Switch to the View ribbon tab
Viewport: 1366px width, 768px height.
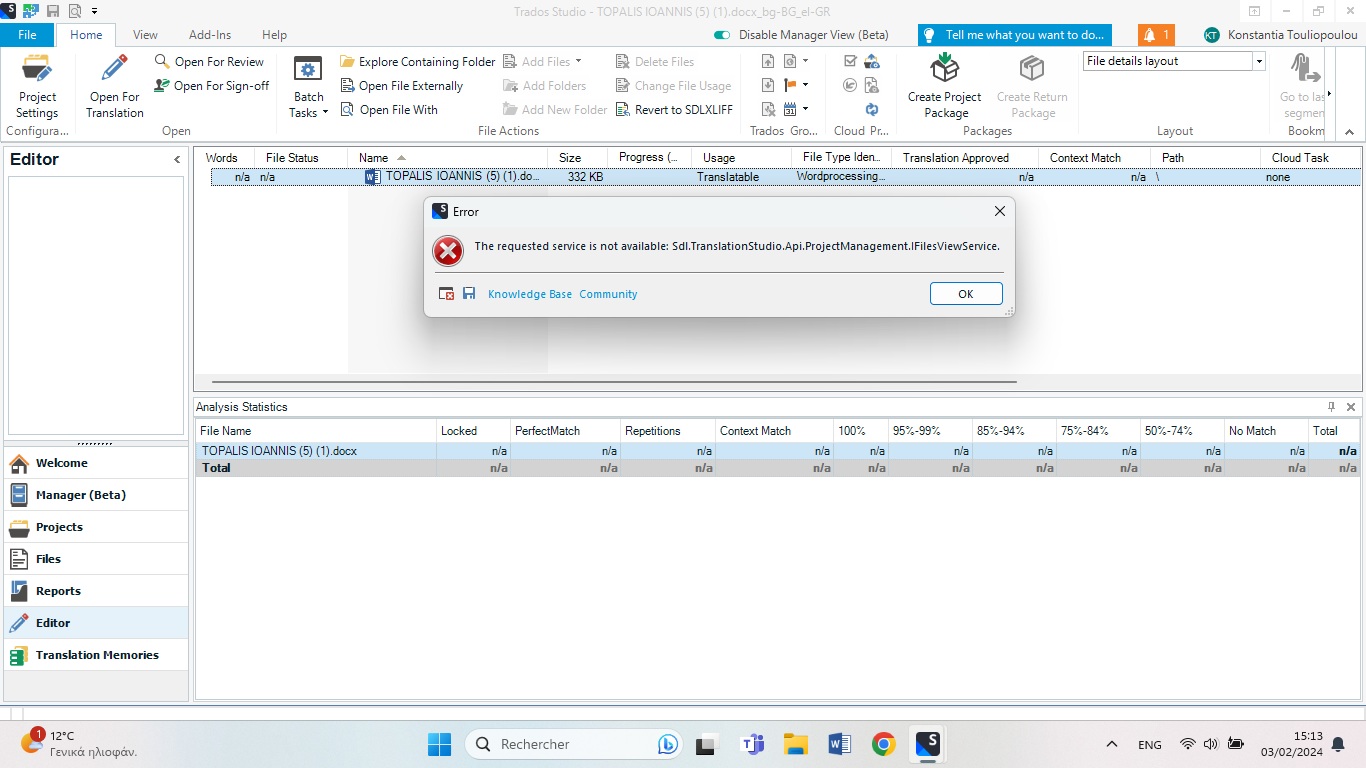point(145,35)
